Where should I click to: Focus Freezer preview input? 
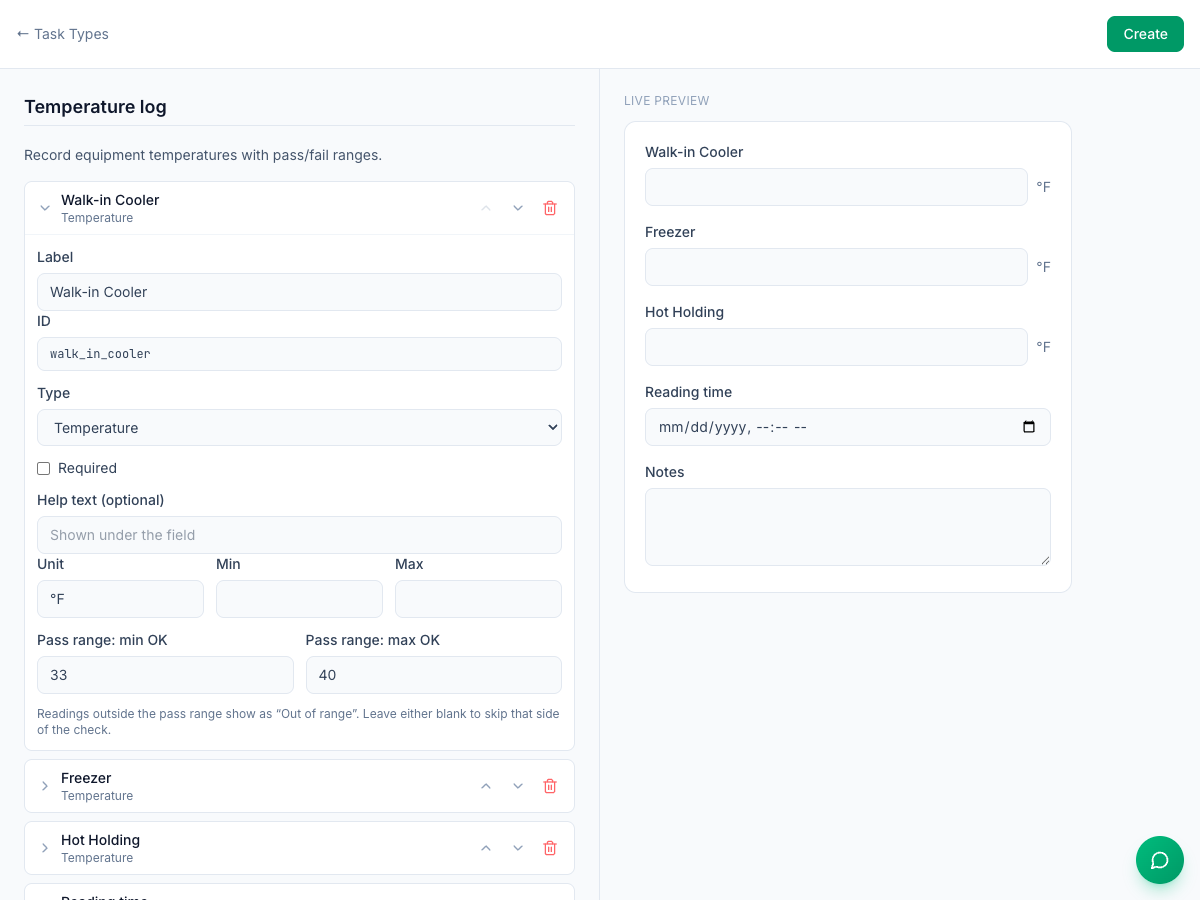click(x=836, y=267)
